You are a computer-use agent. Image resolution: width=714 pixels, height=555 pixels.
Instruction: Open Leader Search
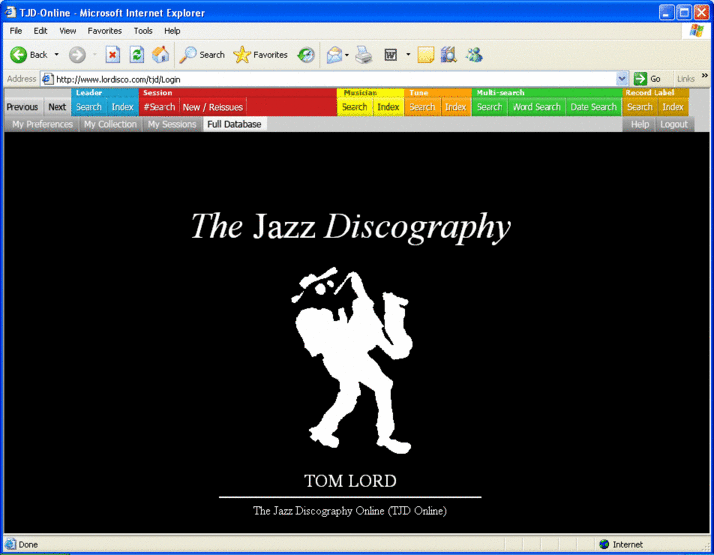[x=89, y=107]
